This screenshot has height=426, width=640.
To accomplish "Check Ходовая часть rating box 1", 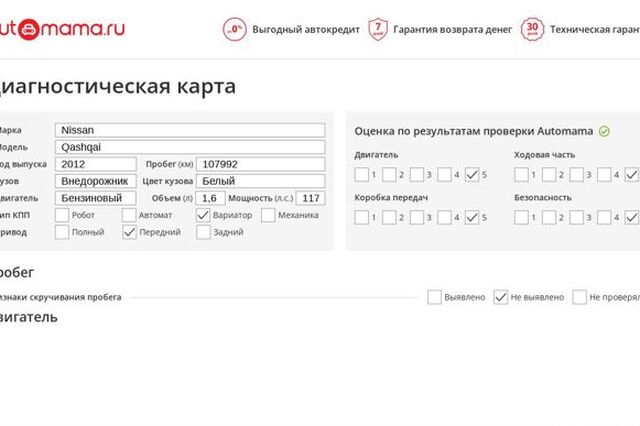I will (x=521, y=175).
